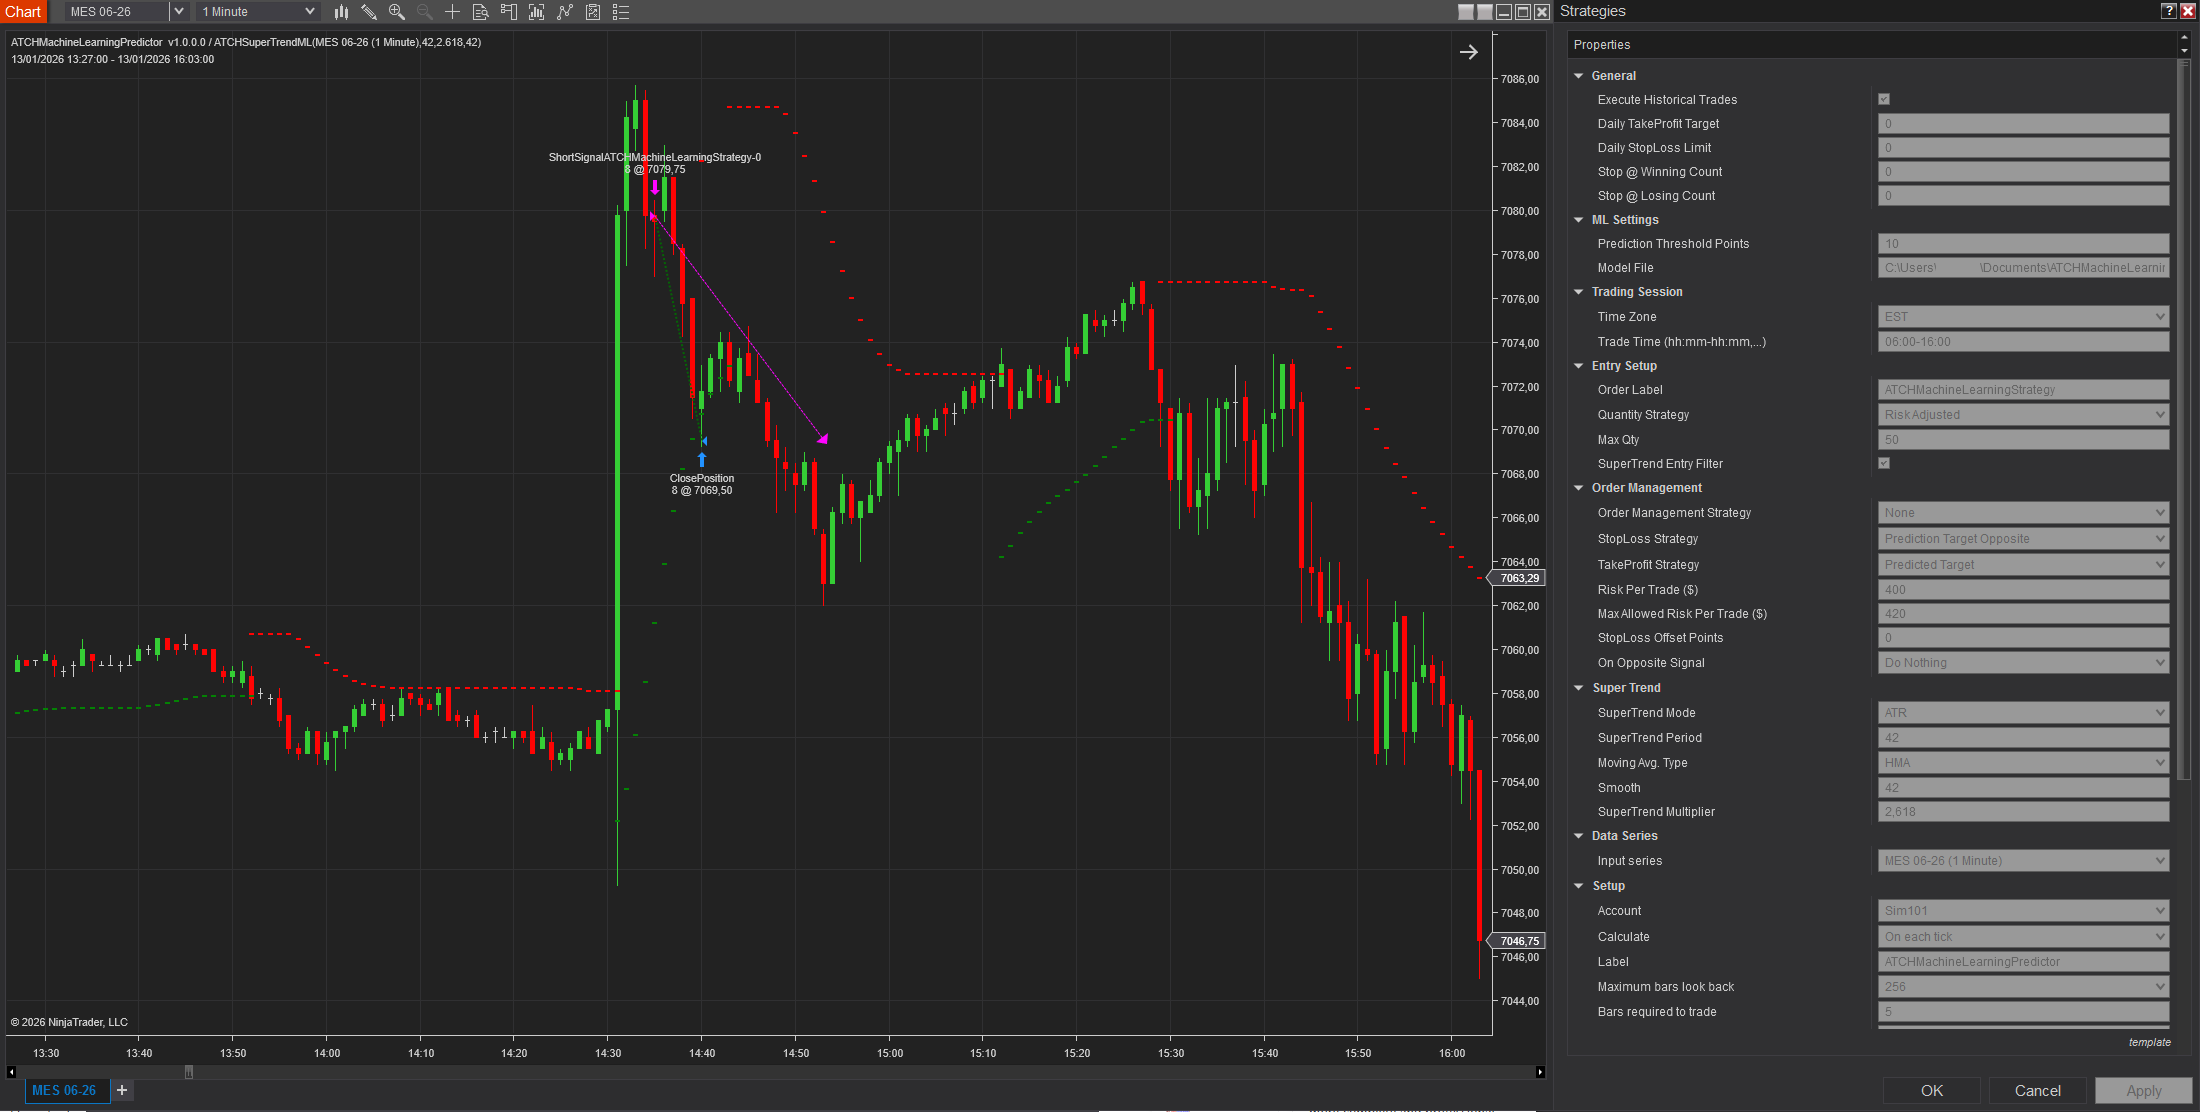Viewport: 2200px width, 1112px height.
Task: Click the OK button
Action: tap(1931, 1090)
